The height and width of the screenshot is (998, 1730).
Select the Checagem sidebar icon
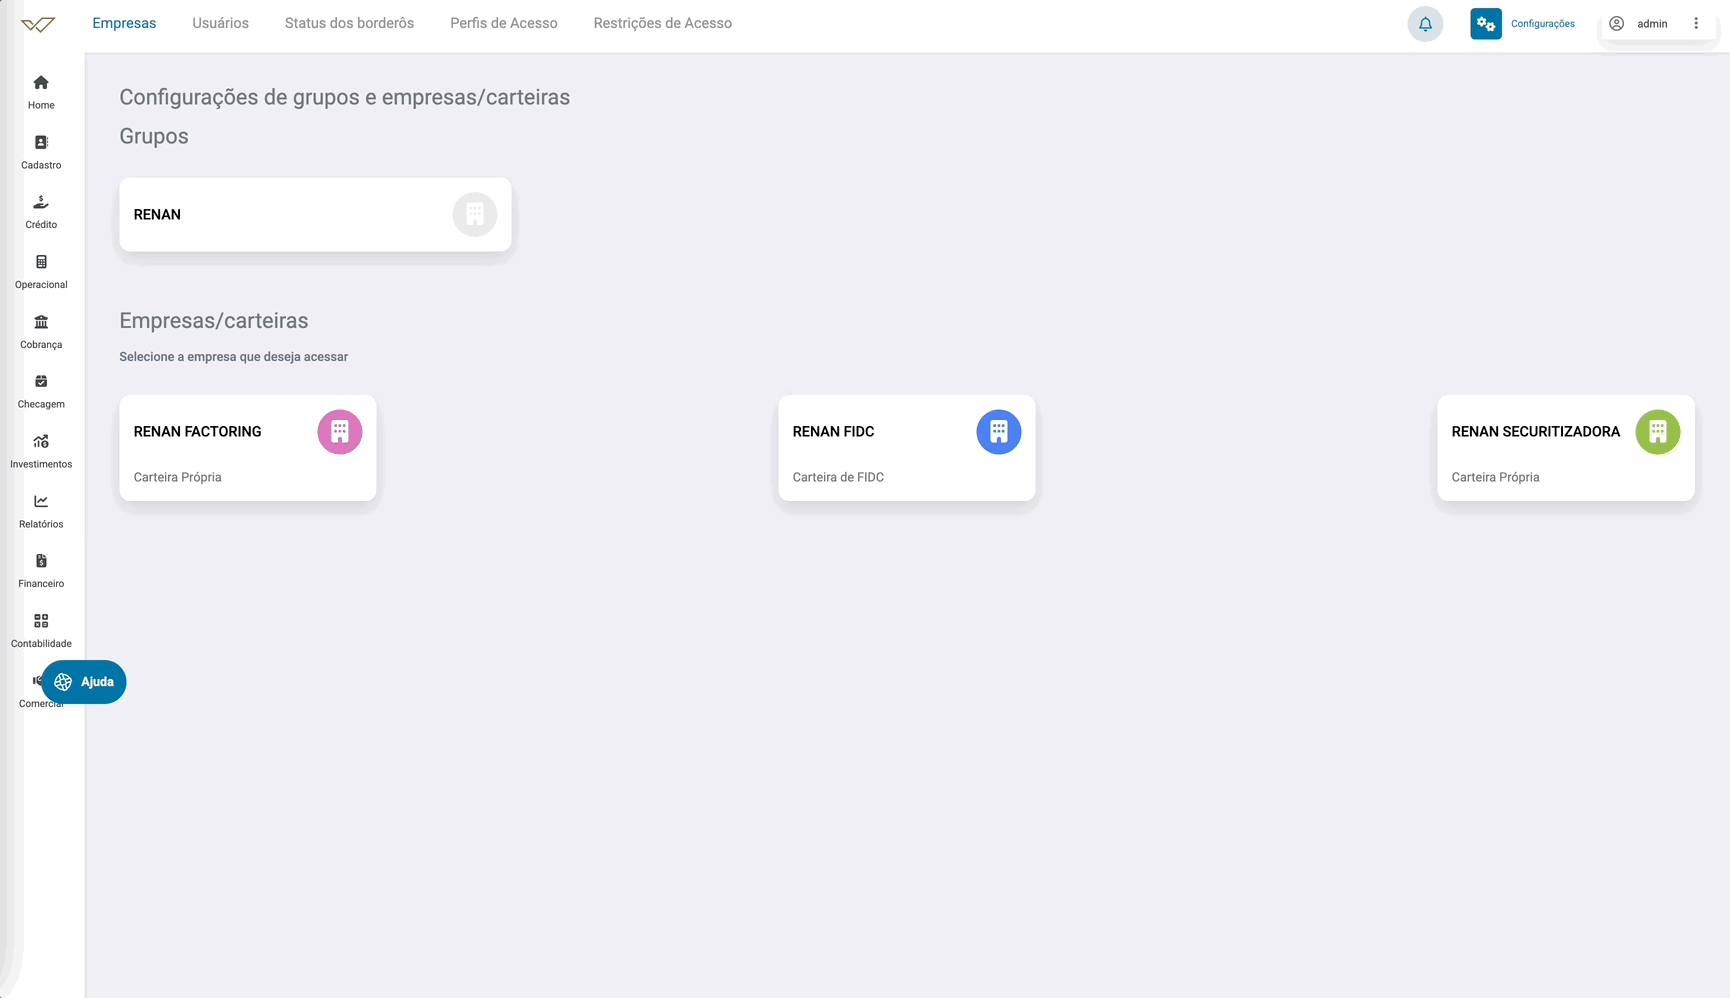[41, 382]
